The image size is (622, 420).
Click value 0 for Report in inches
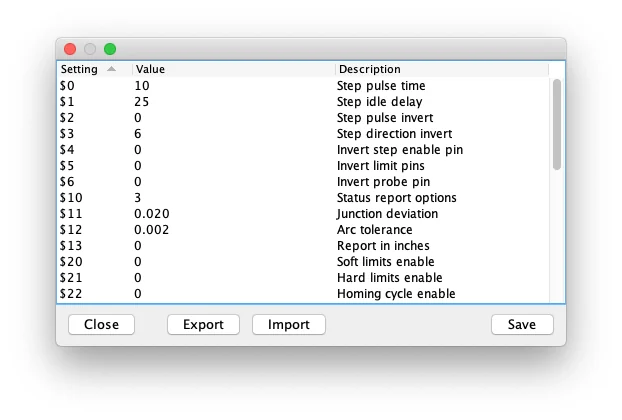click(138, 245)
